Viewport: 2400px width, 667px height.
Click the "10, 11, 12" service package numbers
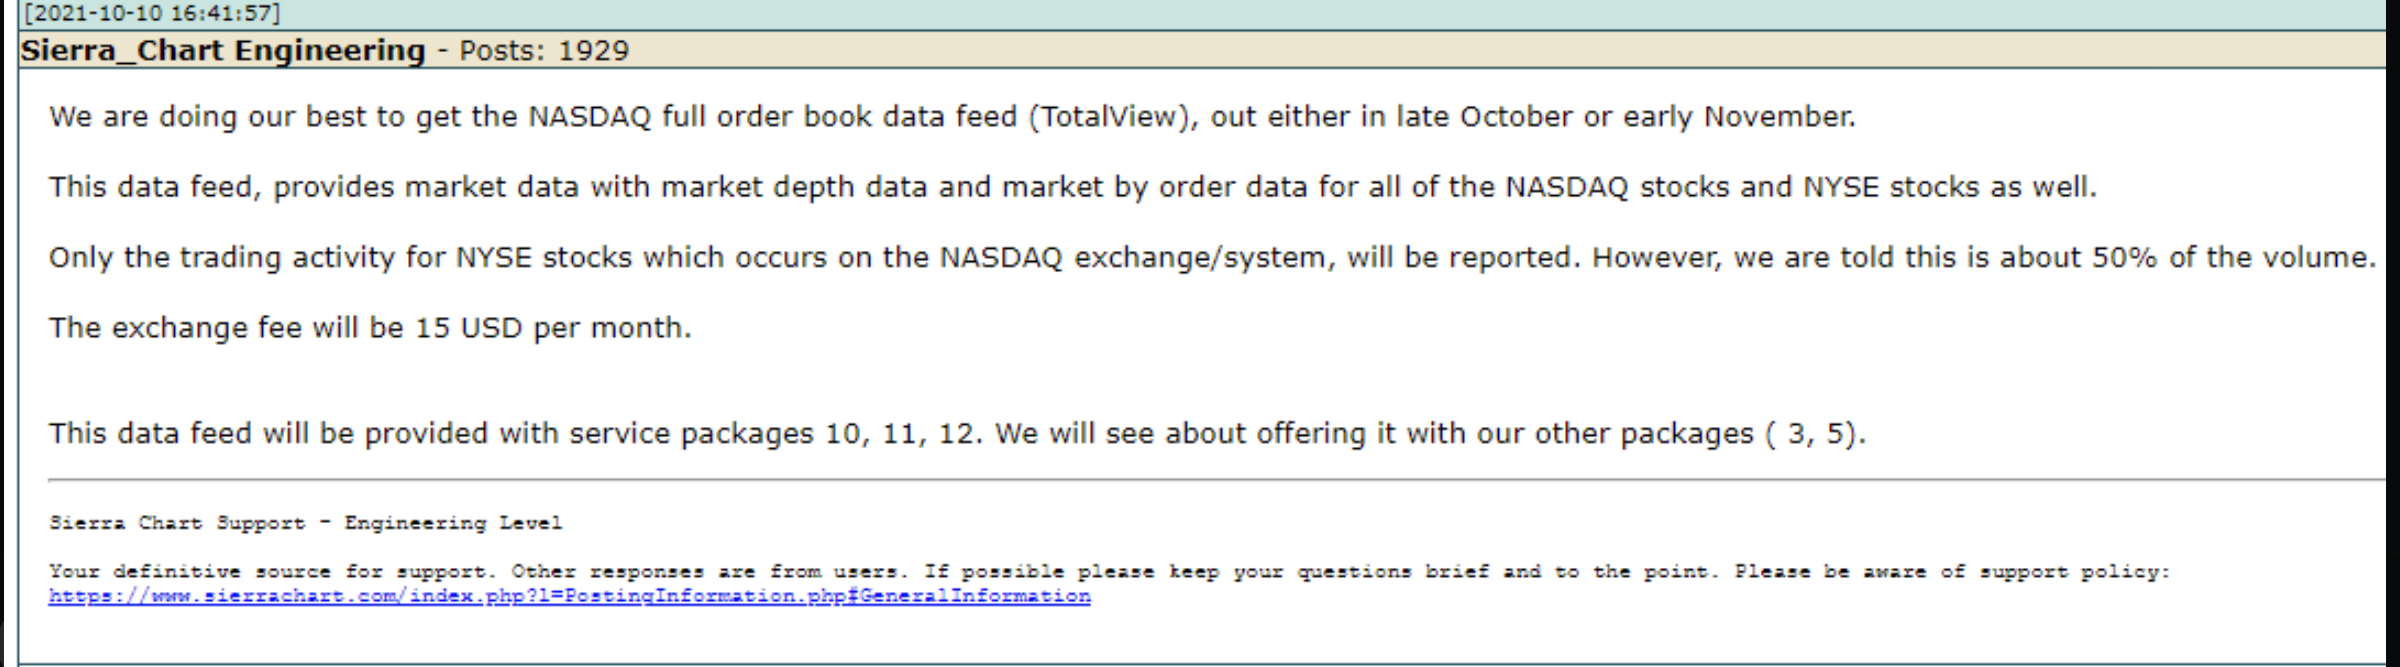[900, 434]
